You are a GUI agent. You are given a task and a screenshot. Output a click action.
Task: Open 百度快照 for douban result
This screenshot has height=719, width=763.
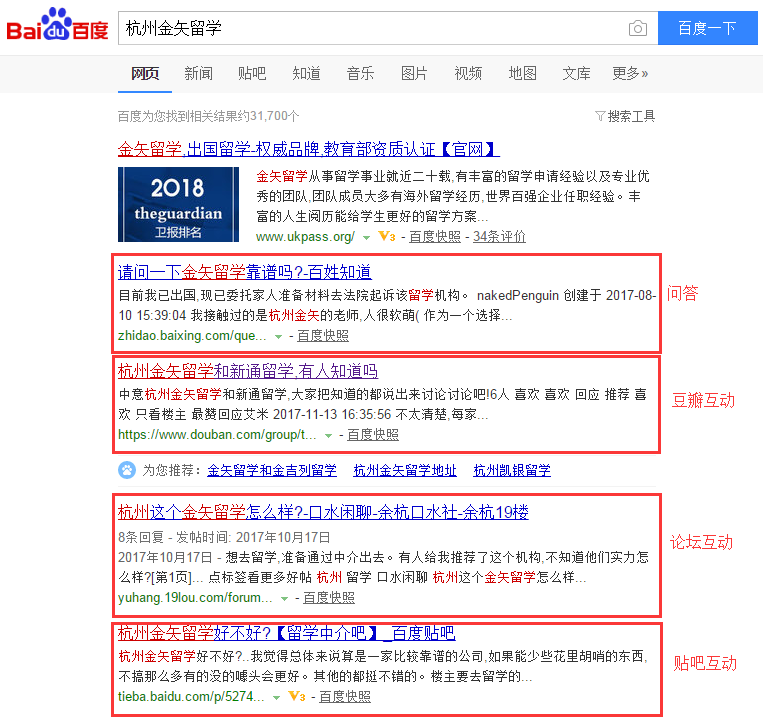tap(373, 434)
